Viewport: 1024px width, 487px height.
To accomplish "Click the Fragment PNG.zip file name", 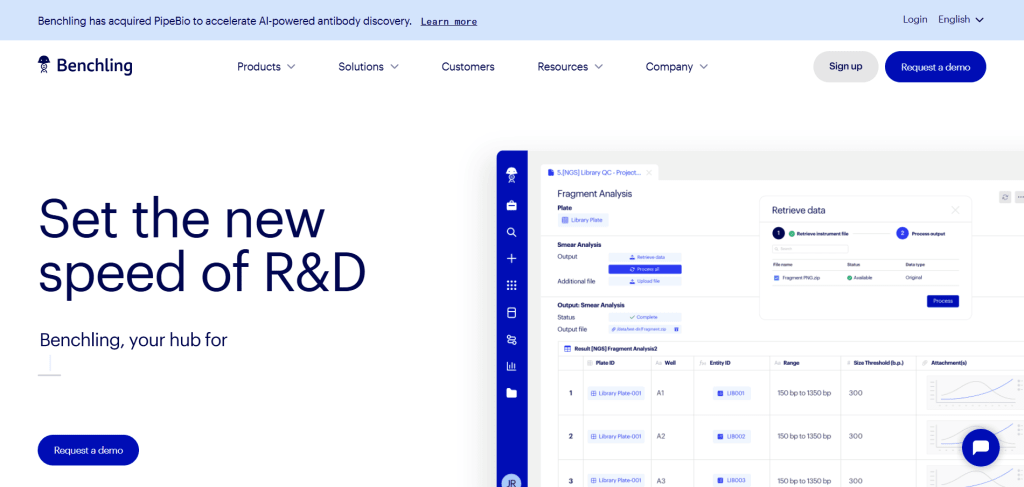I will pyautogui.click(x=801, y=278).
